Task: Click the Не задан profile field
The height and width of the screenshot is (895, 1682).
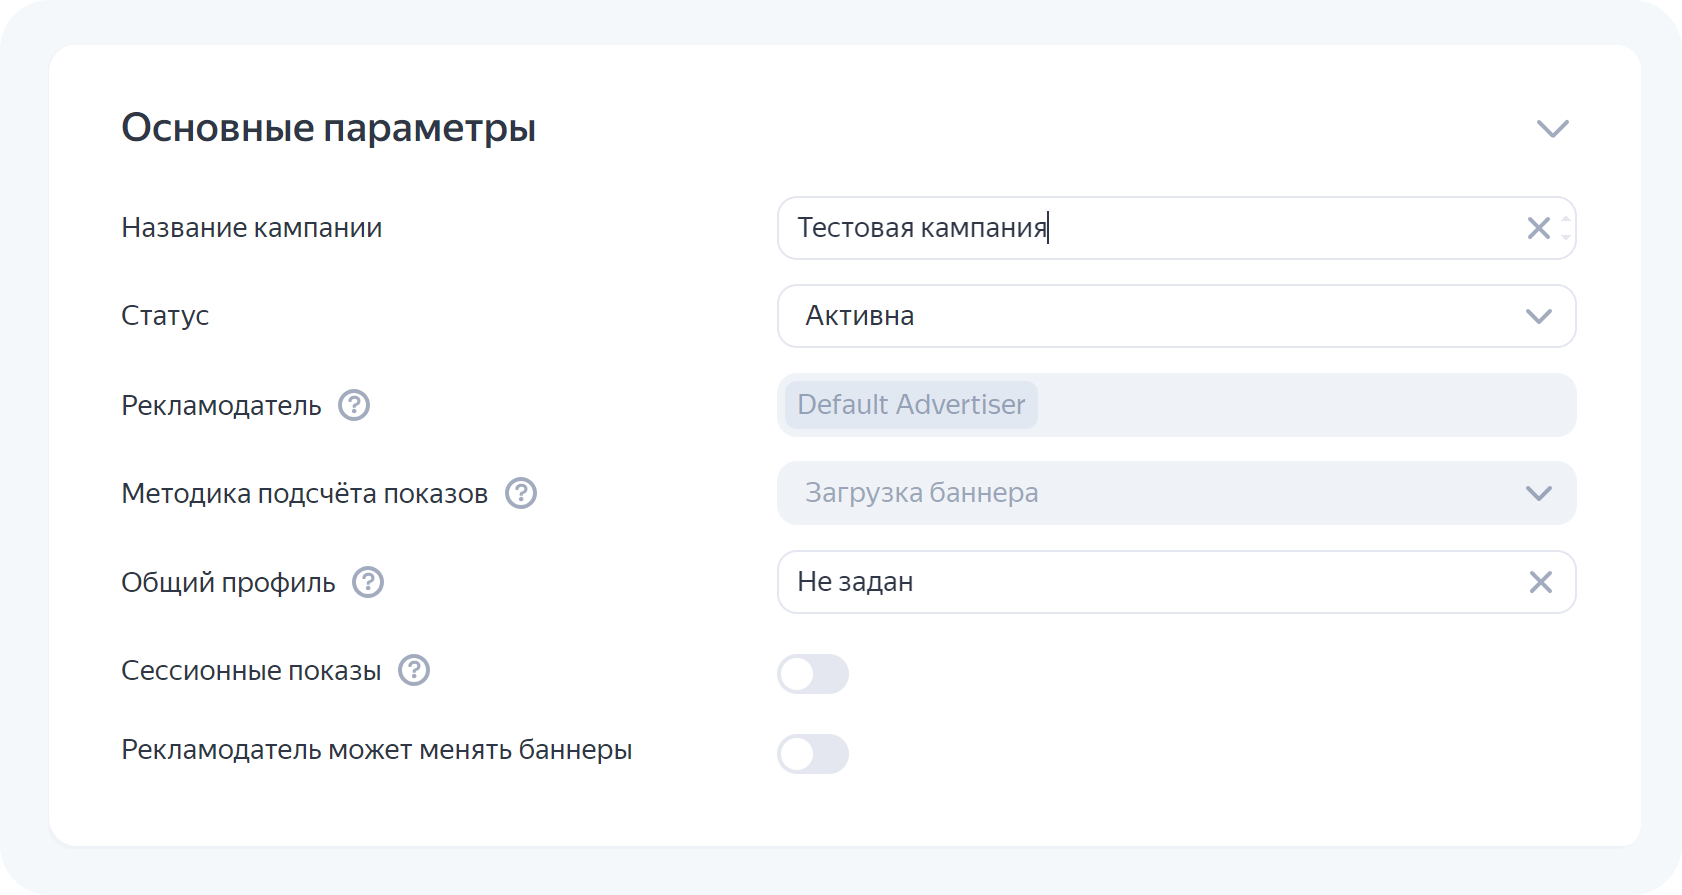Action: point(1150,582)
